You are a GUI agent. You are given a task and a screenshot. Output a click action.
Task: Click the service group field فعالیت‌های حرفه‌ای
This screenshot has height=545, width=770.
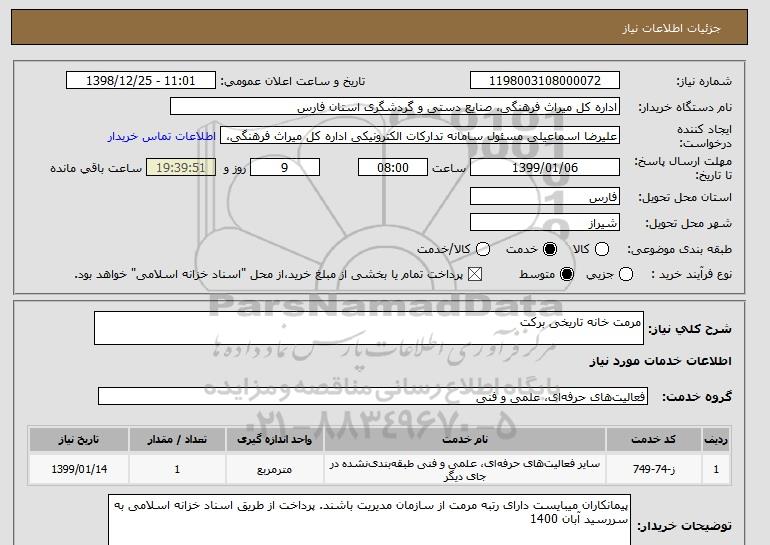pyautogui.click(x=373, y=396)
